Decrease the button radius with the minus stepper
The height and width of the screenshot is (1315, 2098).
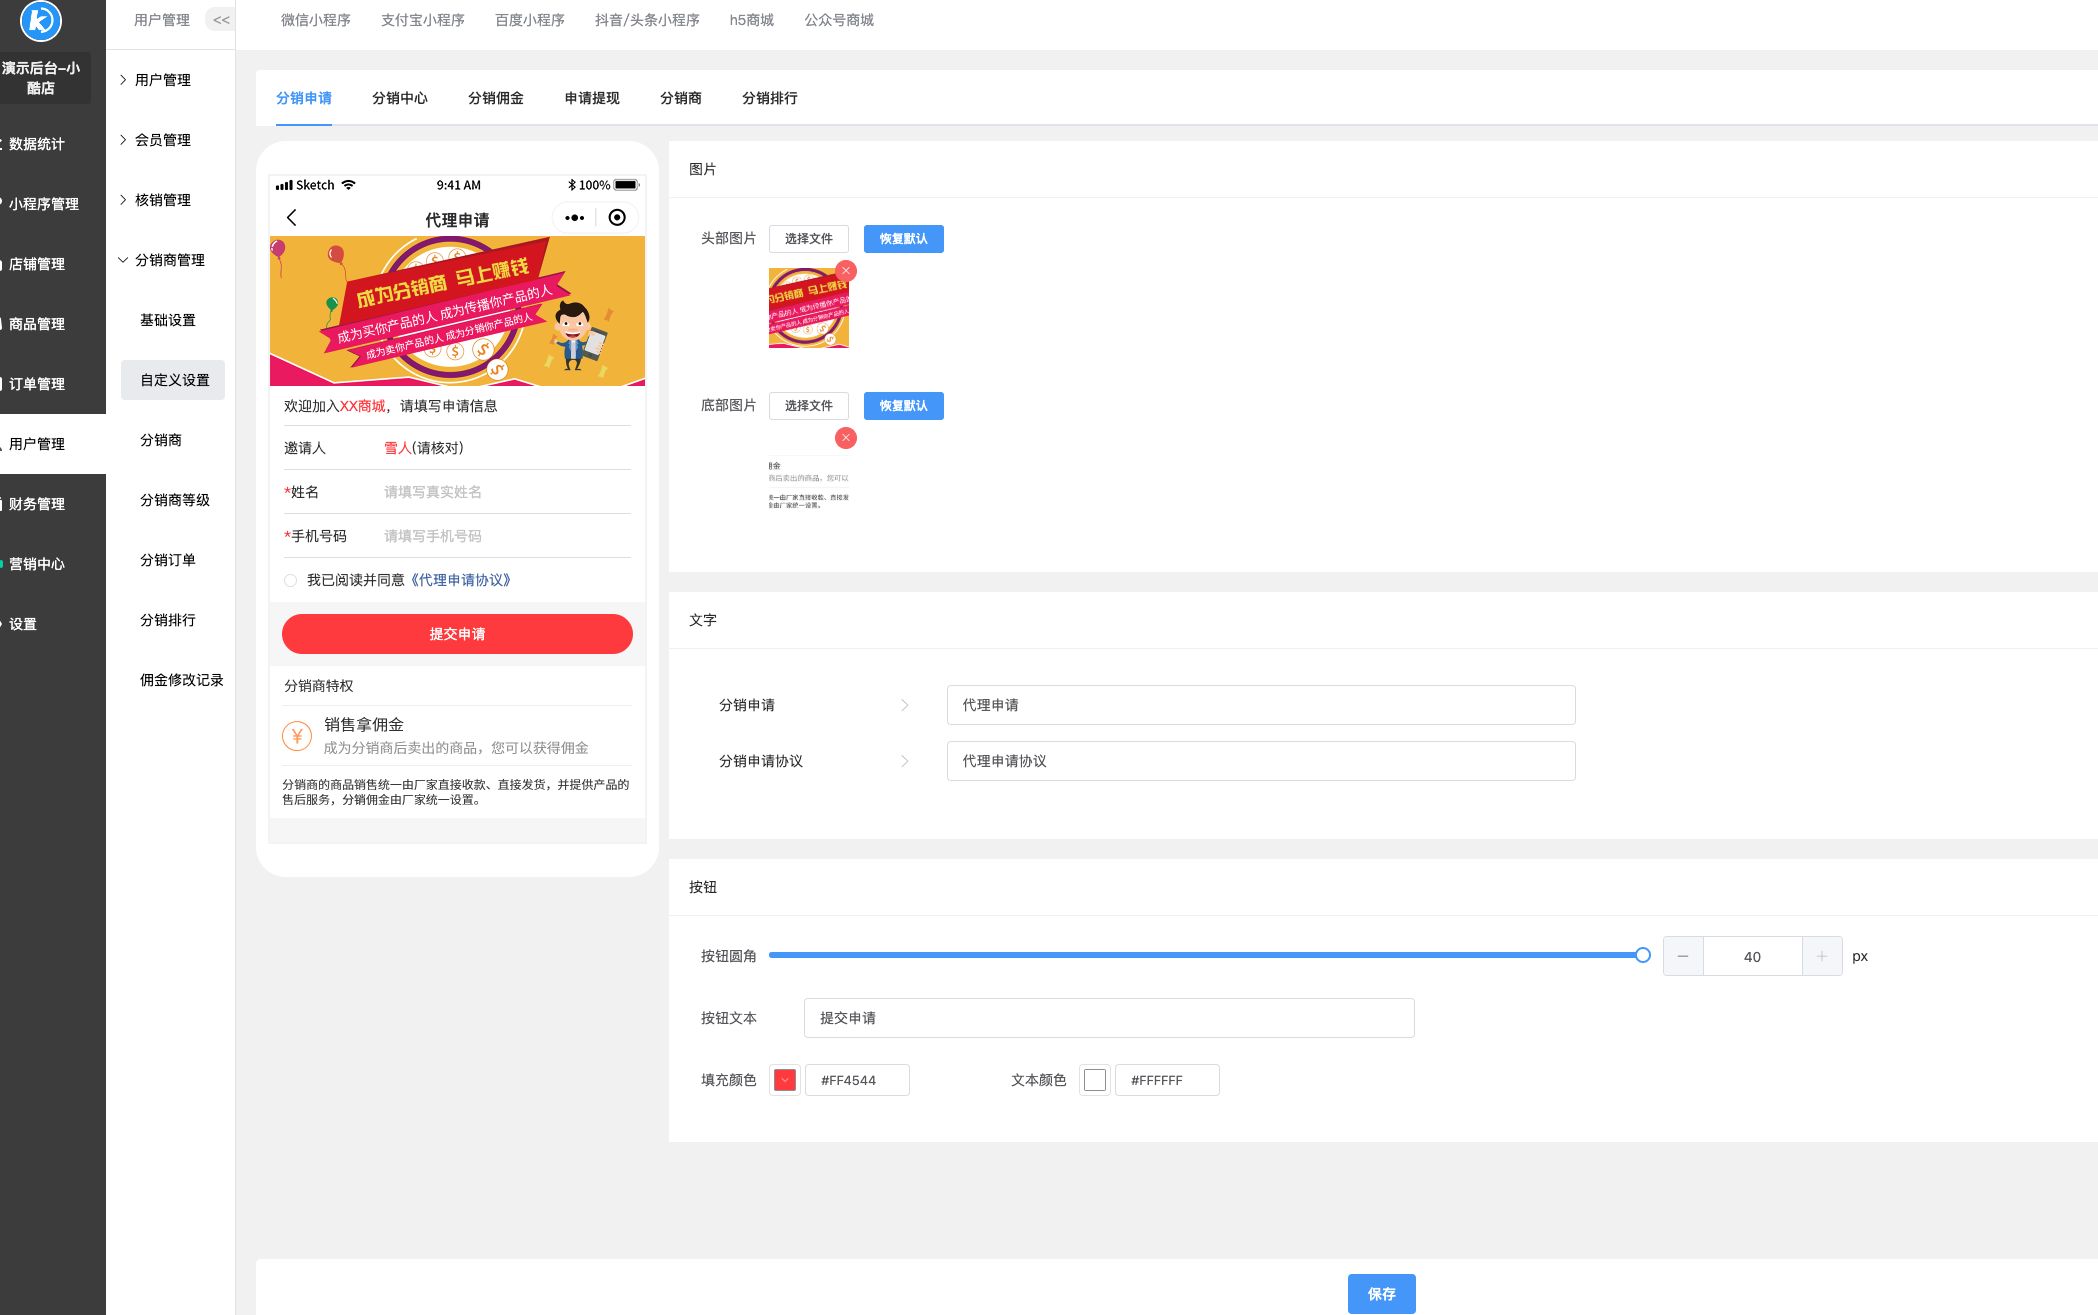pos(1683,957)
